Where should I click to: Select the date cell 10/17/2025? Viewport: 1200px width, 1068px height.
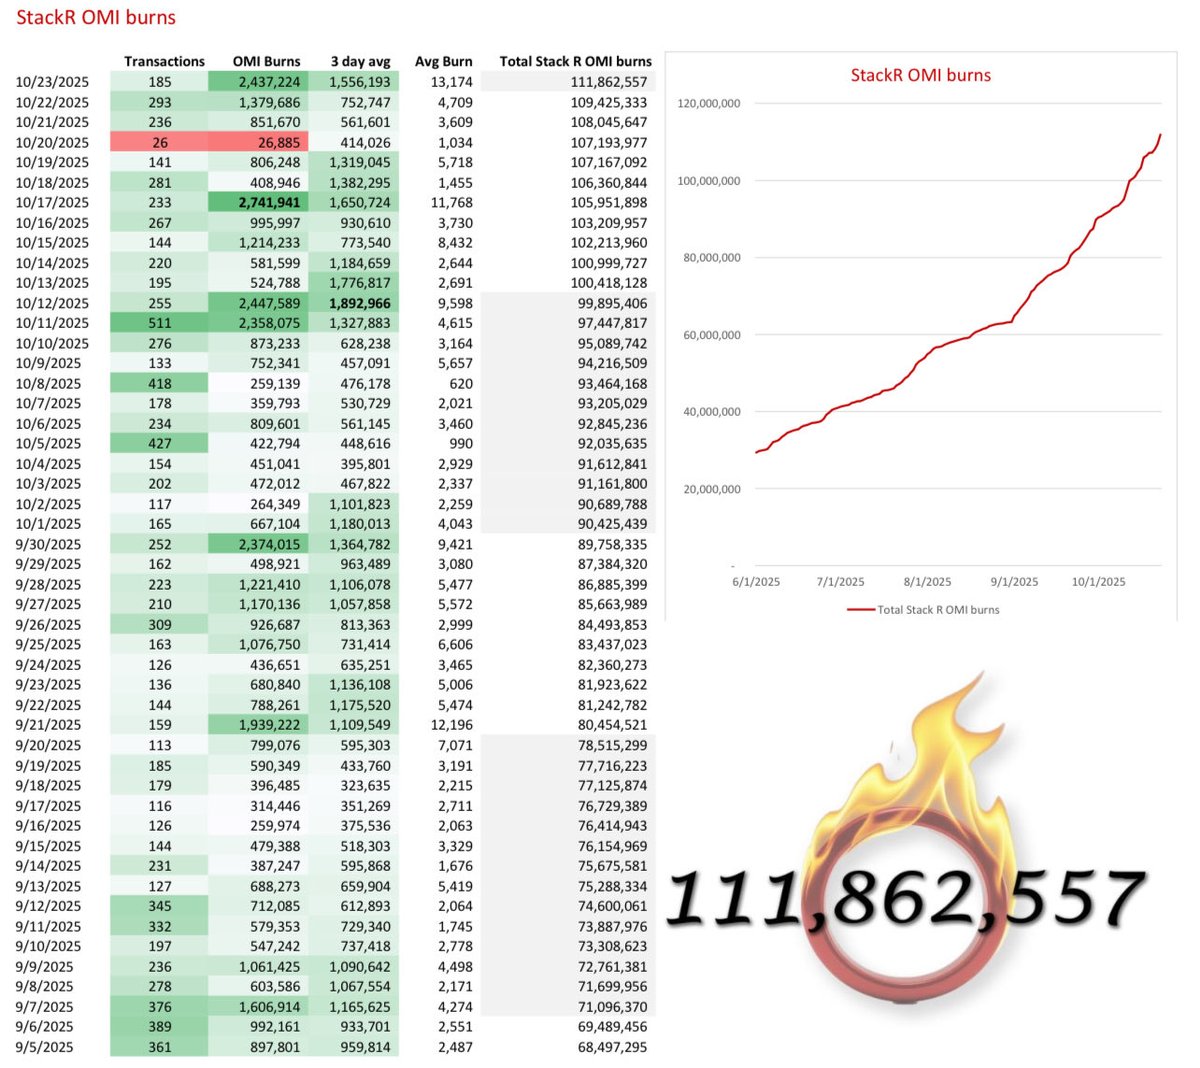[52, 202]
